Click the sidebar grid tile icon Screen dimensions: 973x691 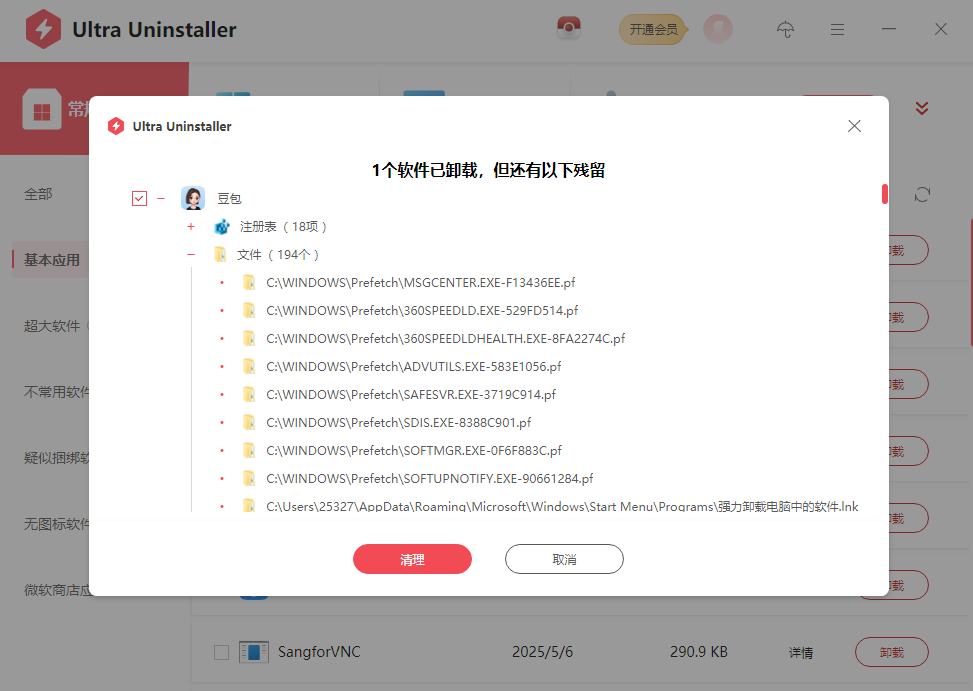42,109
